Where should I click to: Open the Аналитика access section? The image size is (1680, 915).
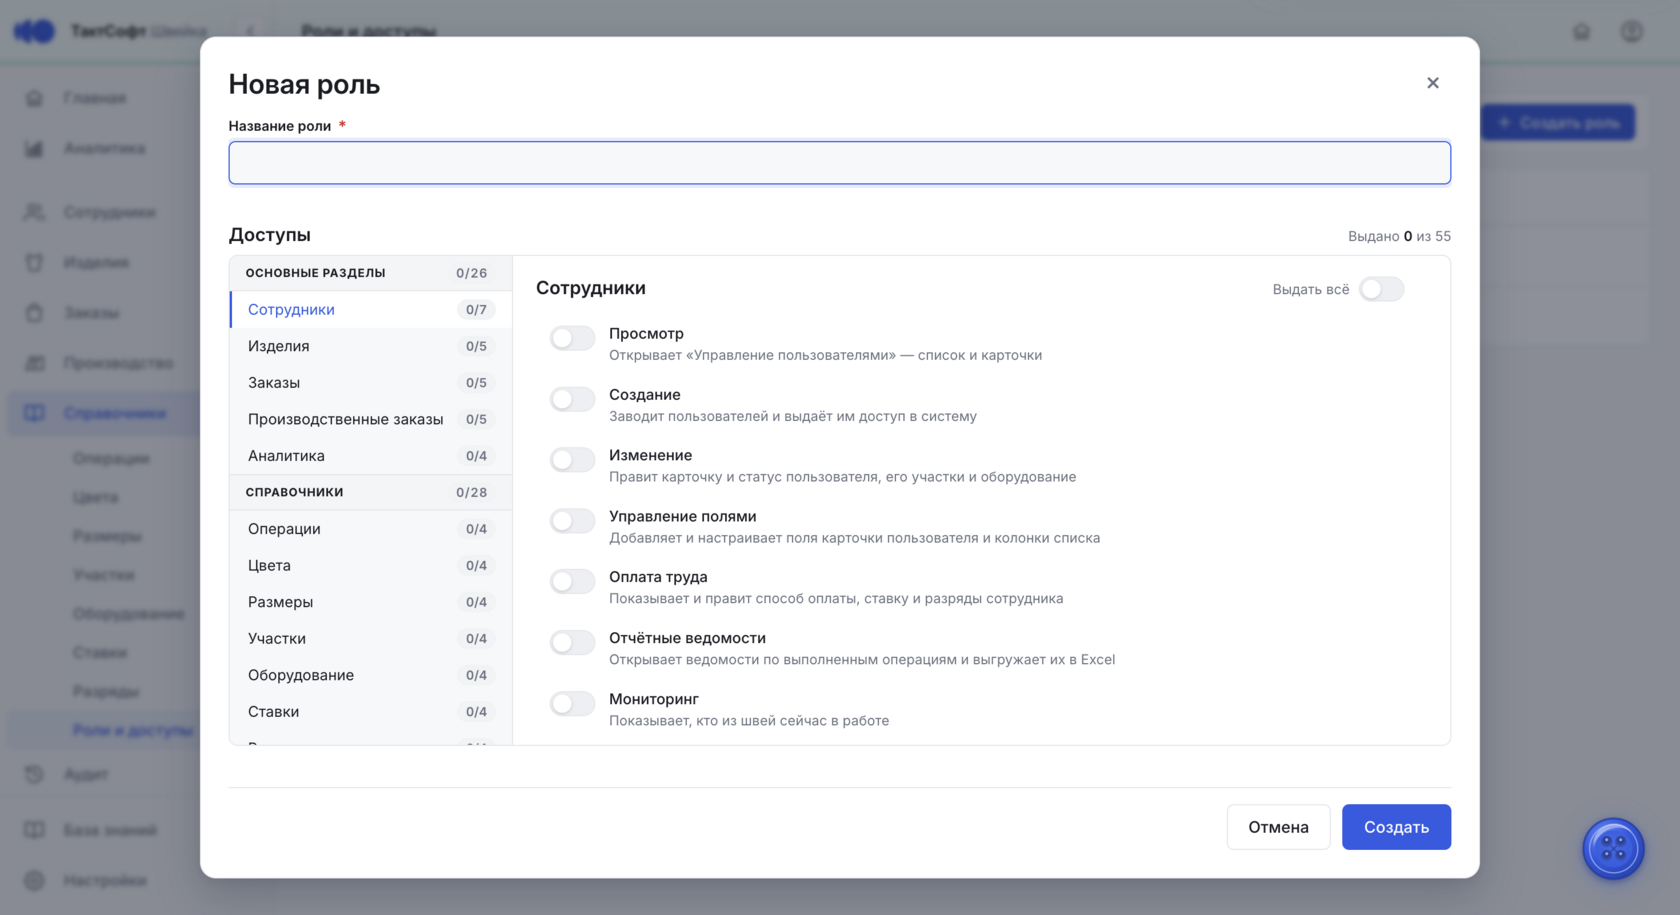371,456
